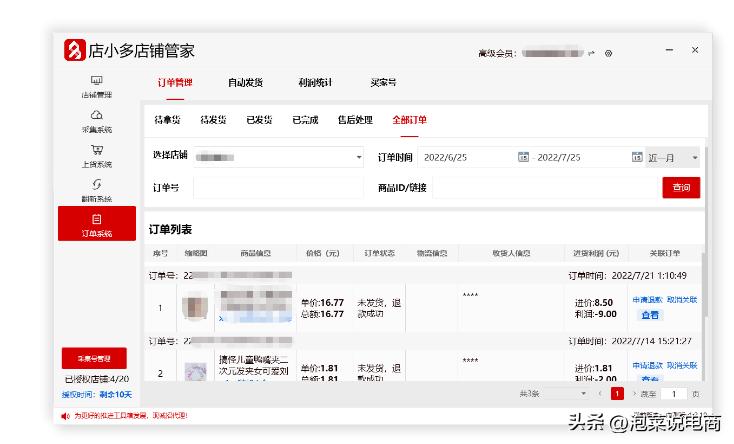This screenshot has height=444, width=734.
Task: Open the 待拿货 order tab
Action: (167, 120)
